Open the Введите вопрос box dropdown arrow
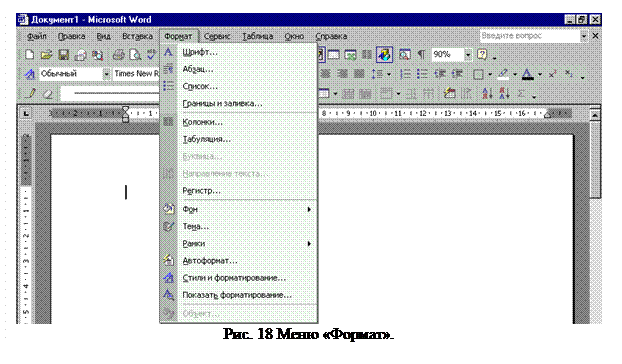 [x=584, y=36]
